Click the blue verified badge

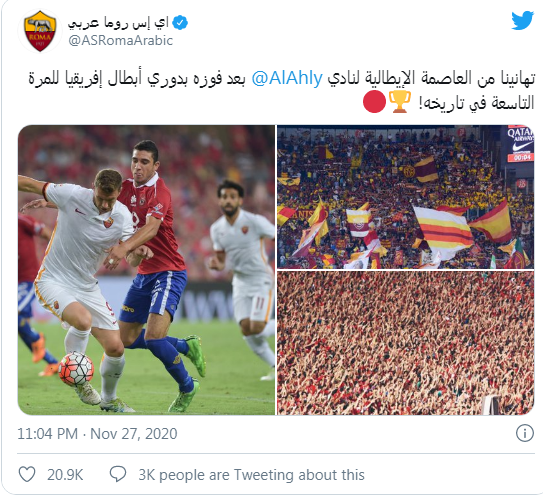coord(180,23)
